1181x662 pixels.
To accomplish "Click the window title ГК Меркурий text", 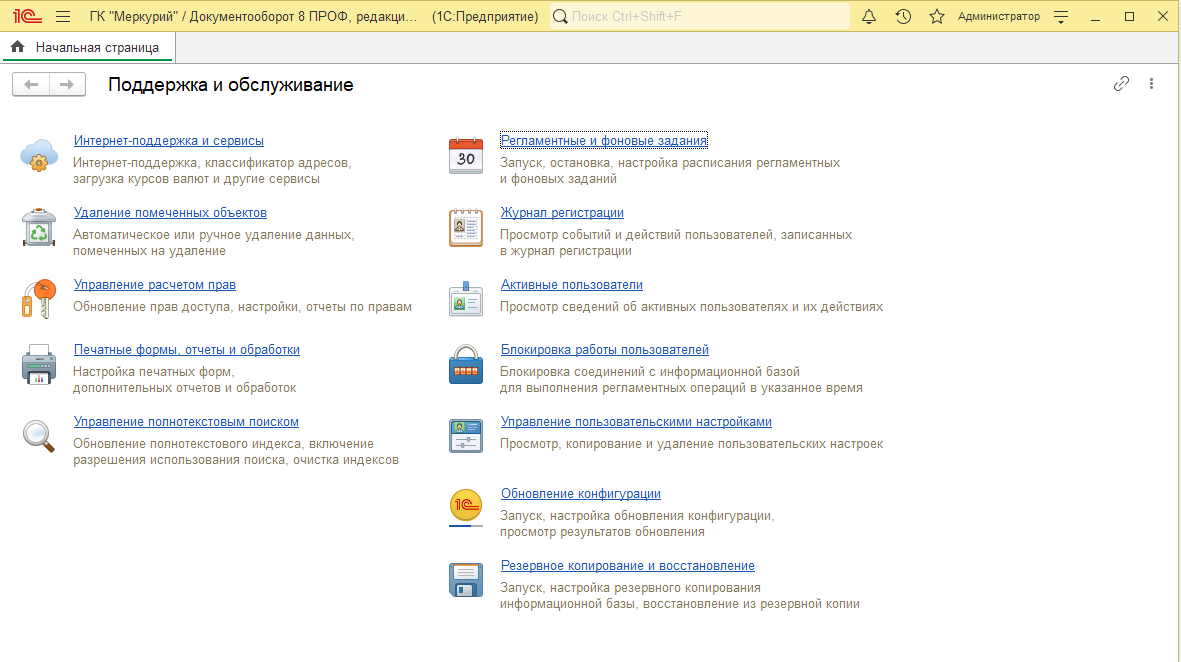I will [x=253, y=16].
